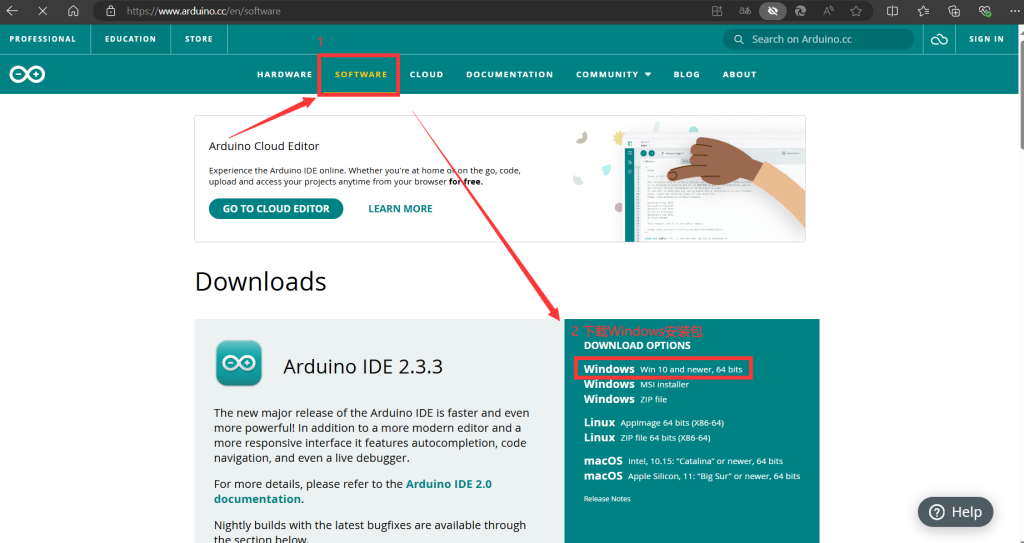The width and height of the screenshot is (1024, 543).
Task: Click the Go To Cloud Editor button
Action: pyautogui.click(x=276, y=209)
